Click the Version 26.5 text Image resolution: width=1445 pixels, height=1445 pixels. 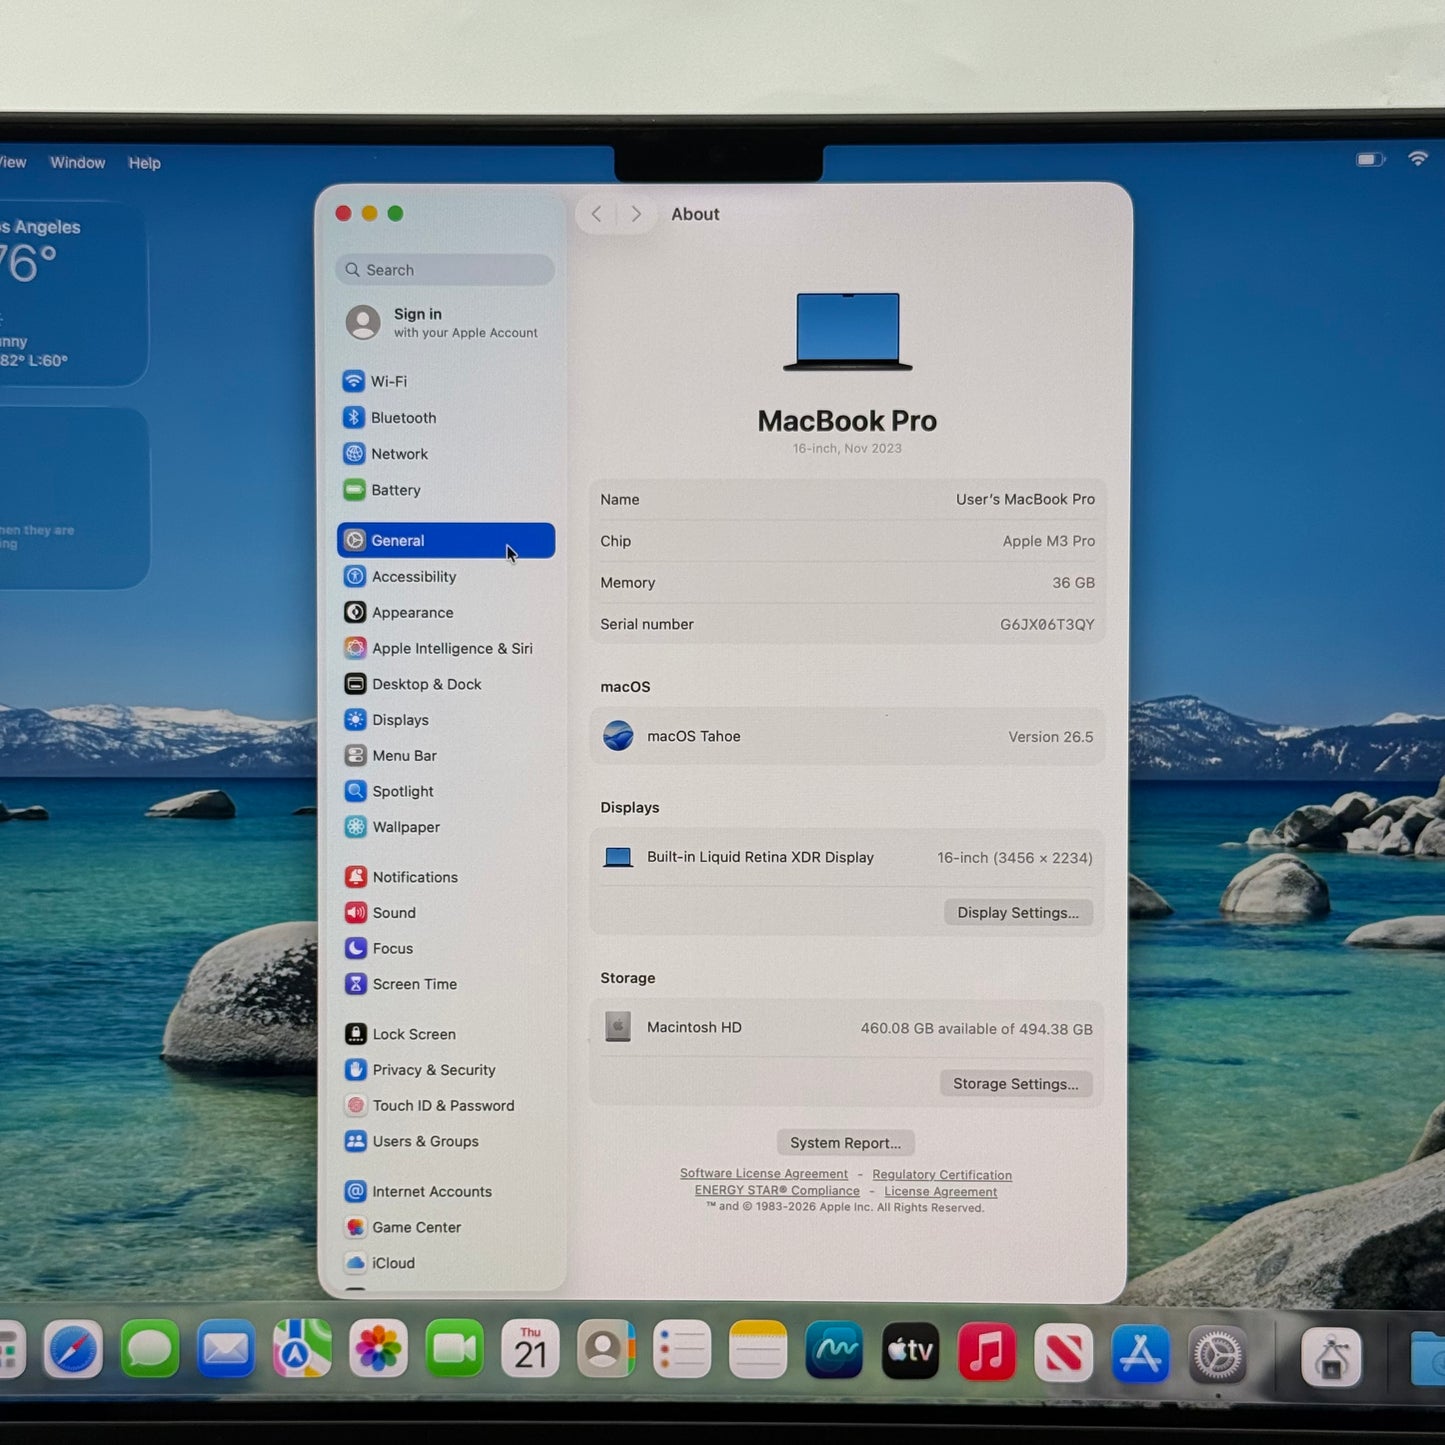pyautogui.click(x=1051, y=737)
